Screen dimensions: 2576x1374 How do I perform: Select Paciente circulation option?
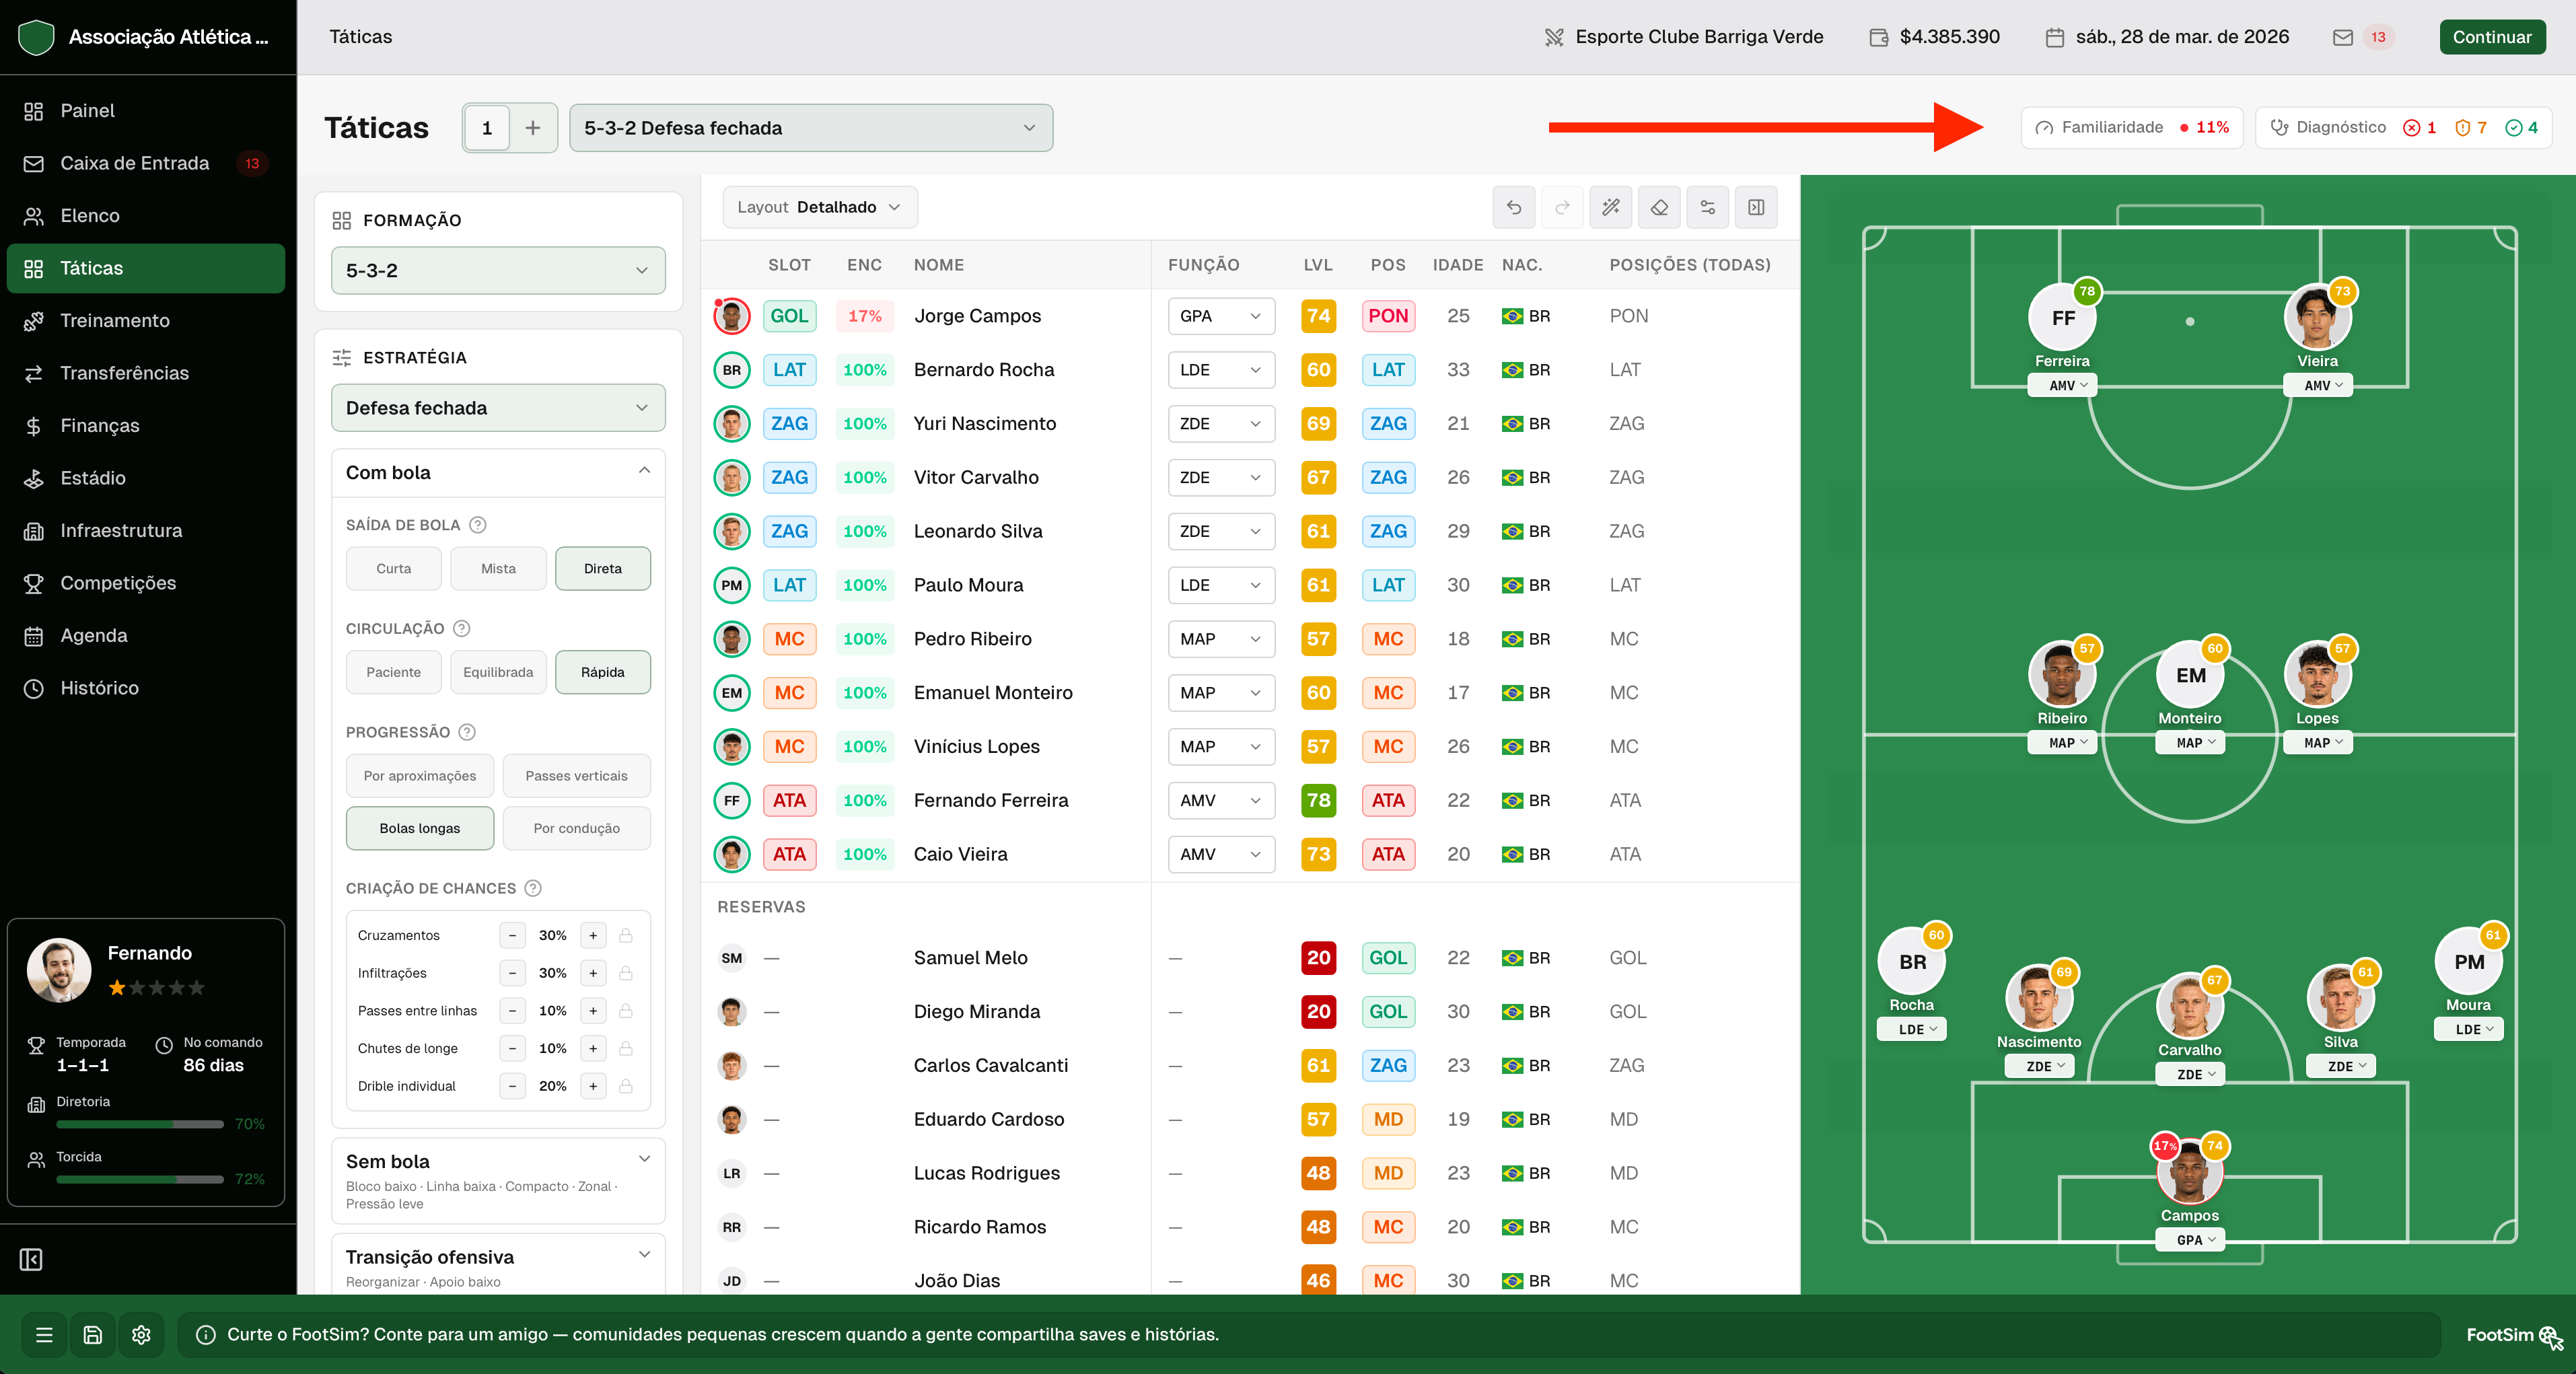click(393, 672)
